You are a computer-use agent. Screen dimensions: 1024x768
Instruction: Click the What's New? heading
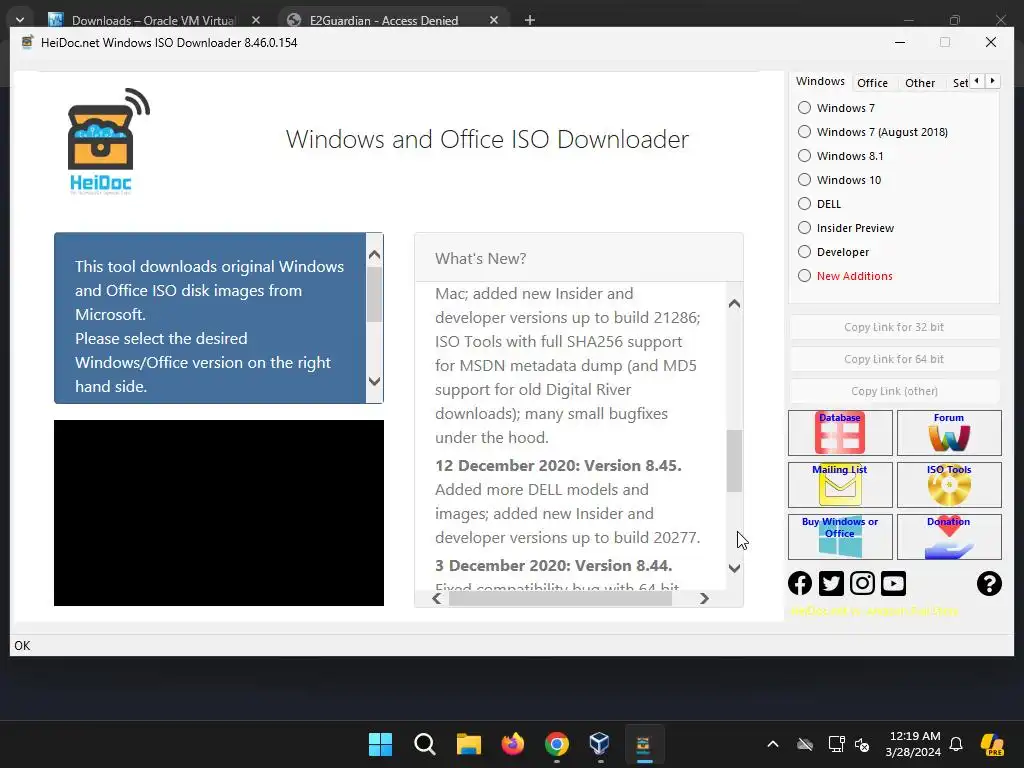pos(481,259)
